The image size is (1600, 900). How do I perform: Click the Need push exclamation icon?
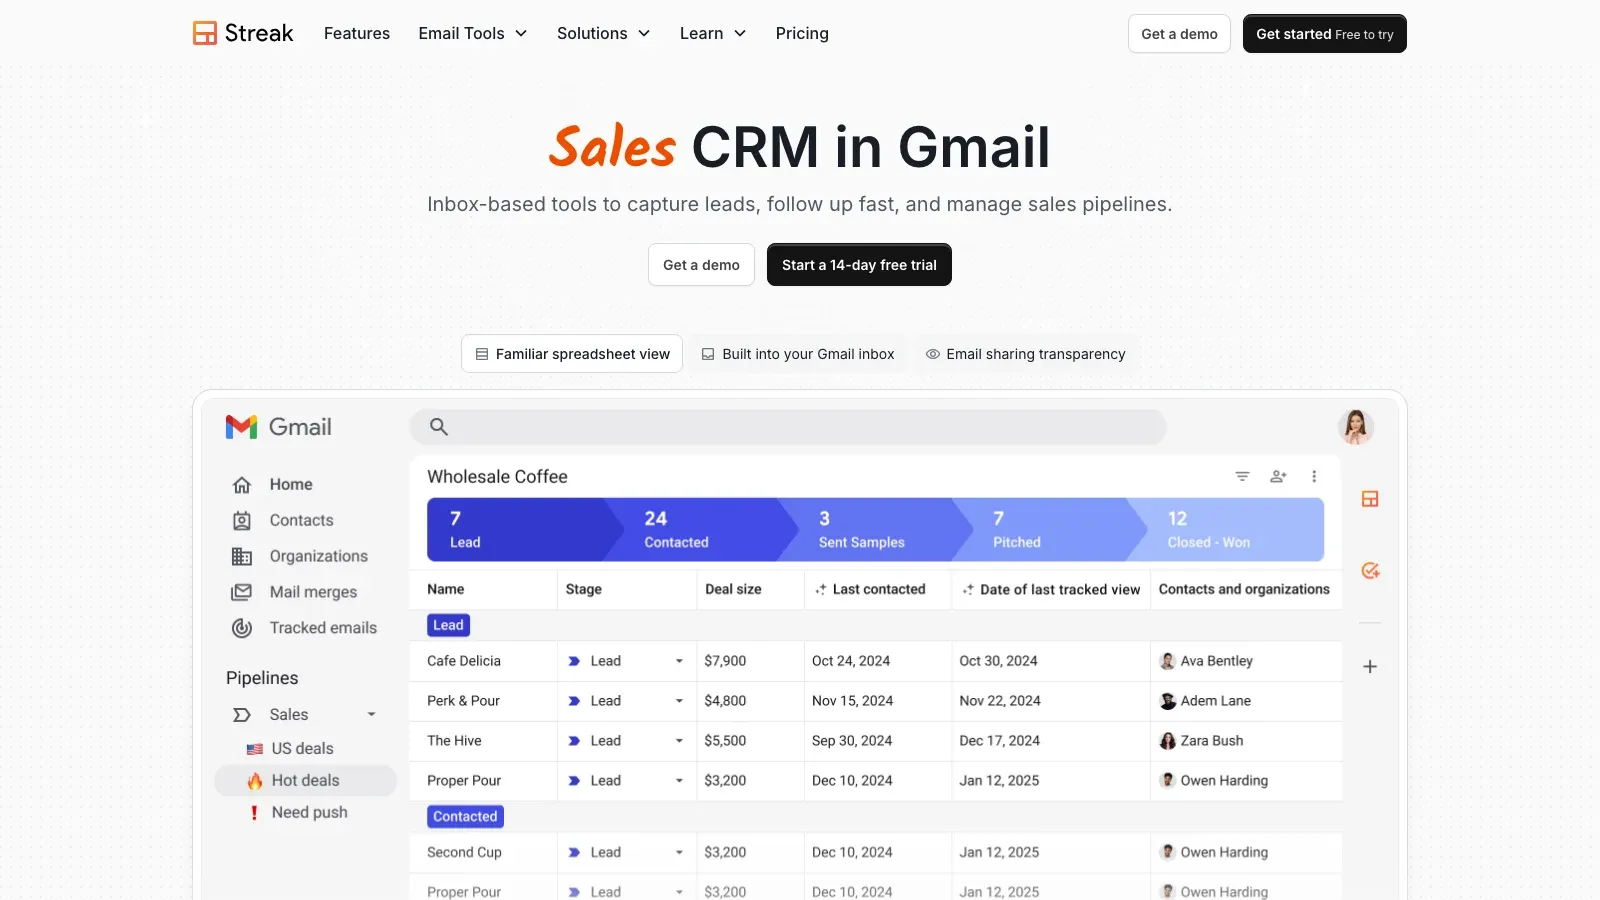tap(254, 813)
